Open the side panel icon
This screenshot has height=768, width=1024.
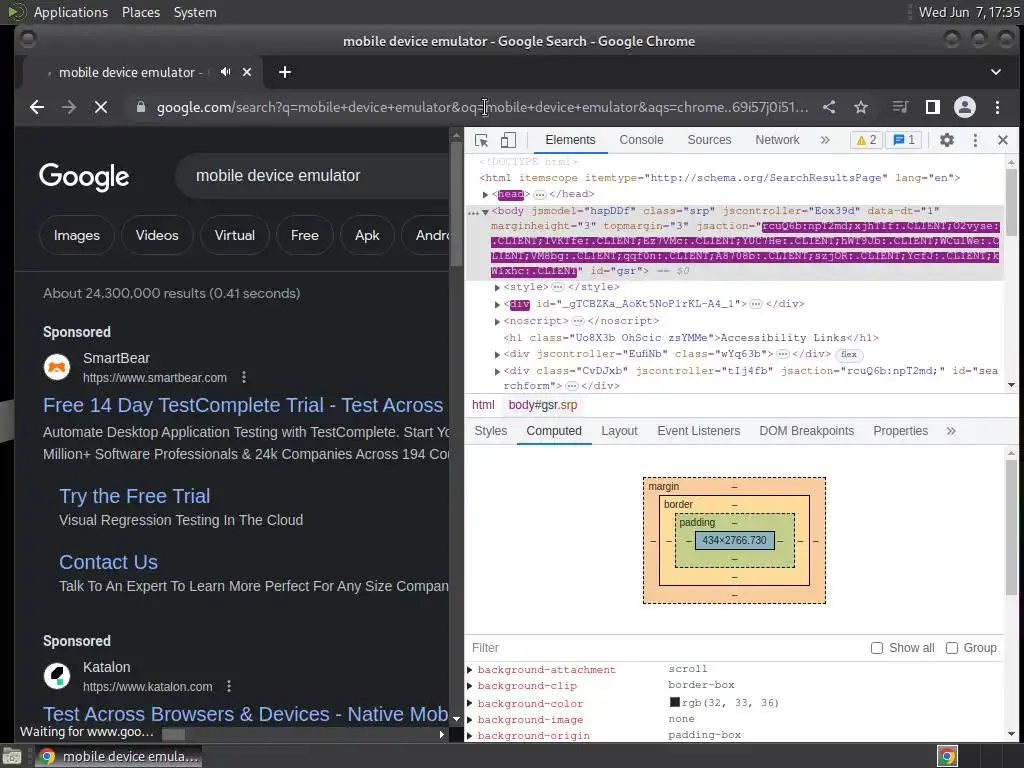coord(933,107)
